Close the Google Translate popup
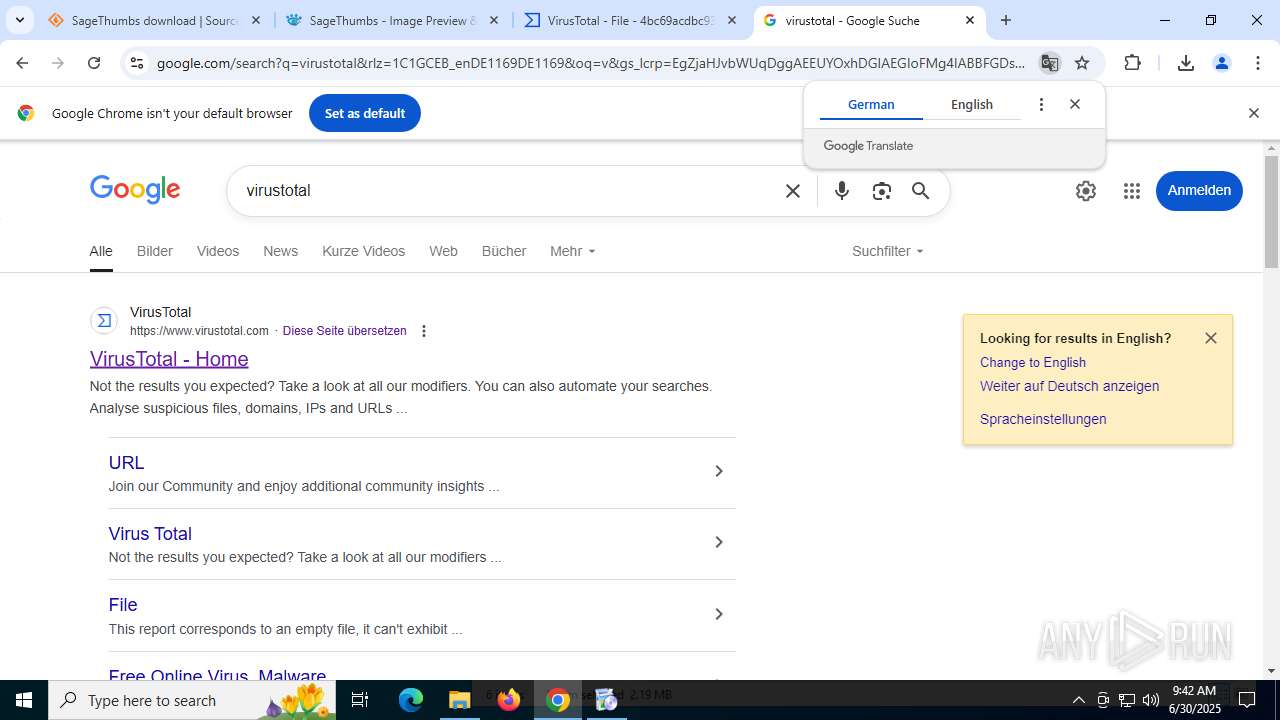 pos(1075,104)
